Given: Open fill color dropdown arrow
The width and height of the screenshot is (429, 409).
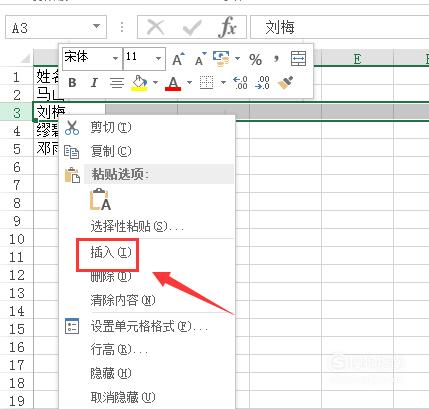Looking at the screenshot, I should (156, 82).
